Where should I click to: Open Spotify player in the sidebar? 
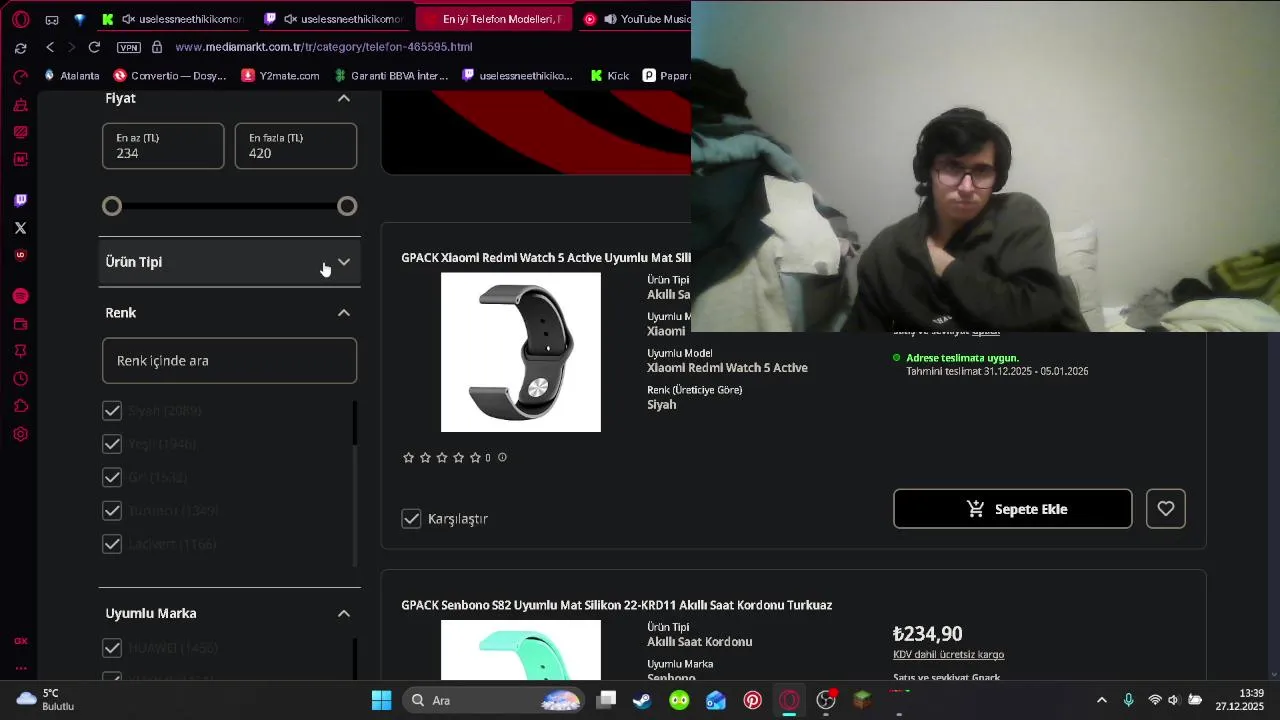coord(20,296)
